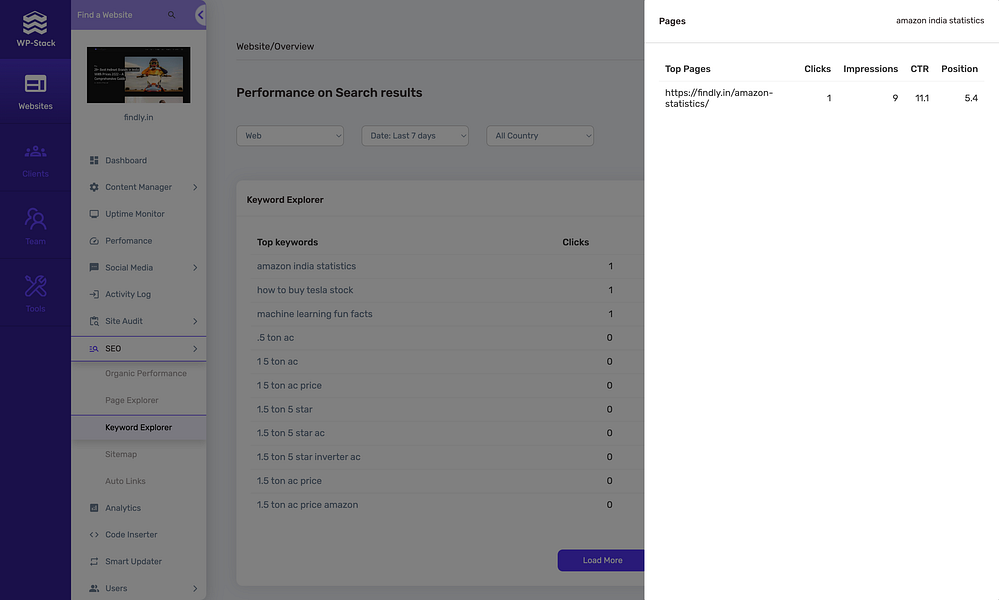Image resolution: width=999 pixels, height=600 pixels.
Task: Select keyword '1.5 ton 5 star inverter ac'
Action: [308, 457]
